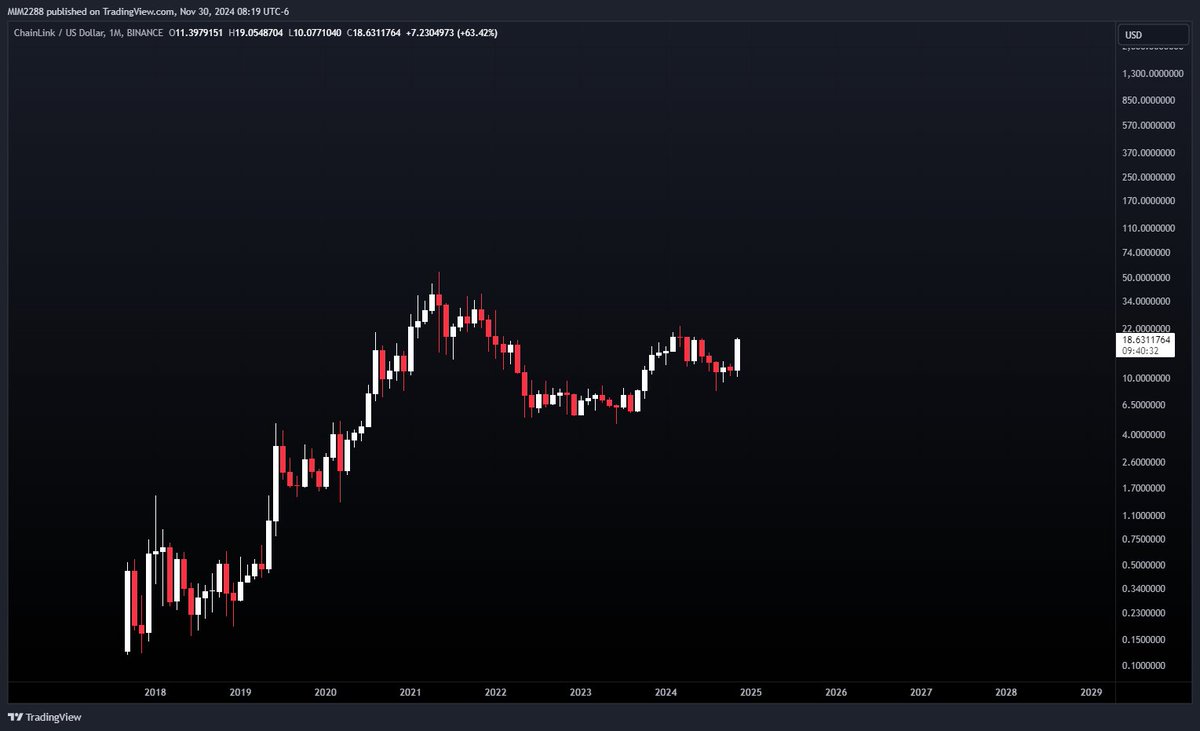Click the 2024 time axis label
Screen dimensions: 1200x731
pyautogui.click(x=666, y=692)
